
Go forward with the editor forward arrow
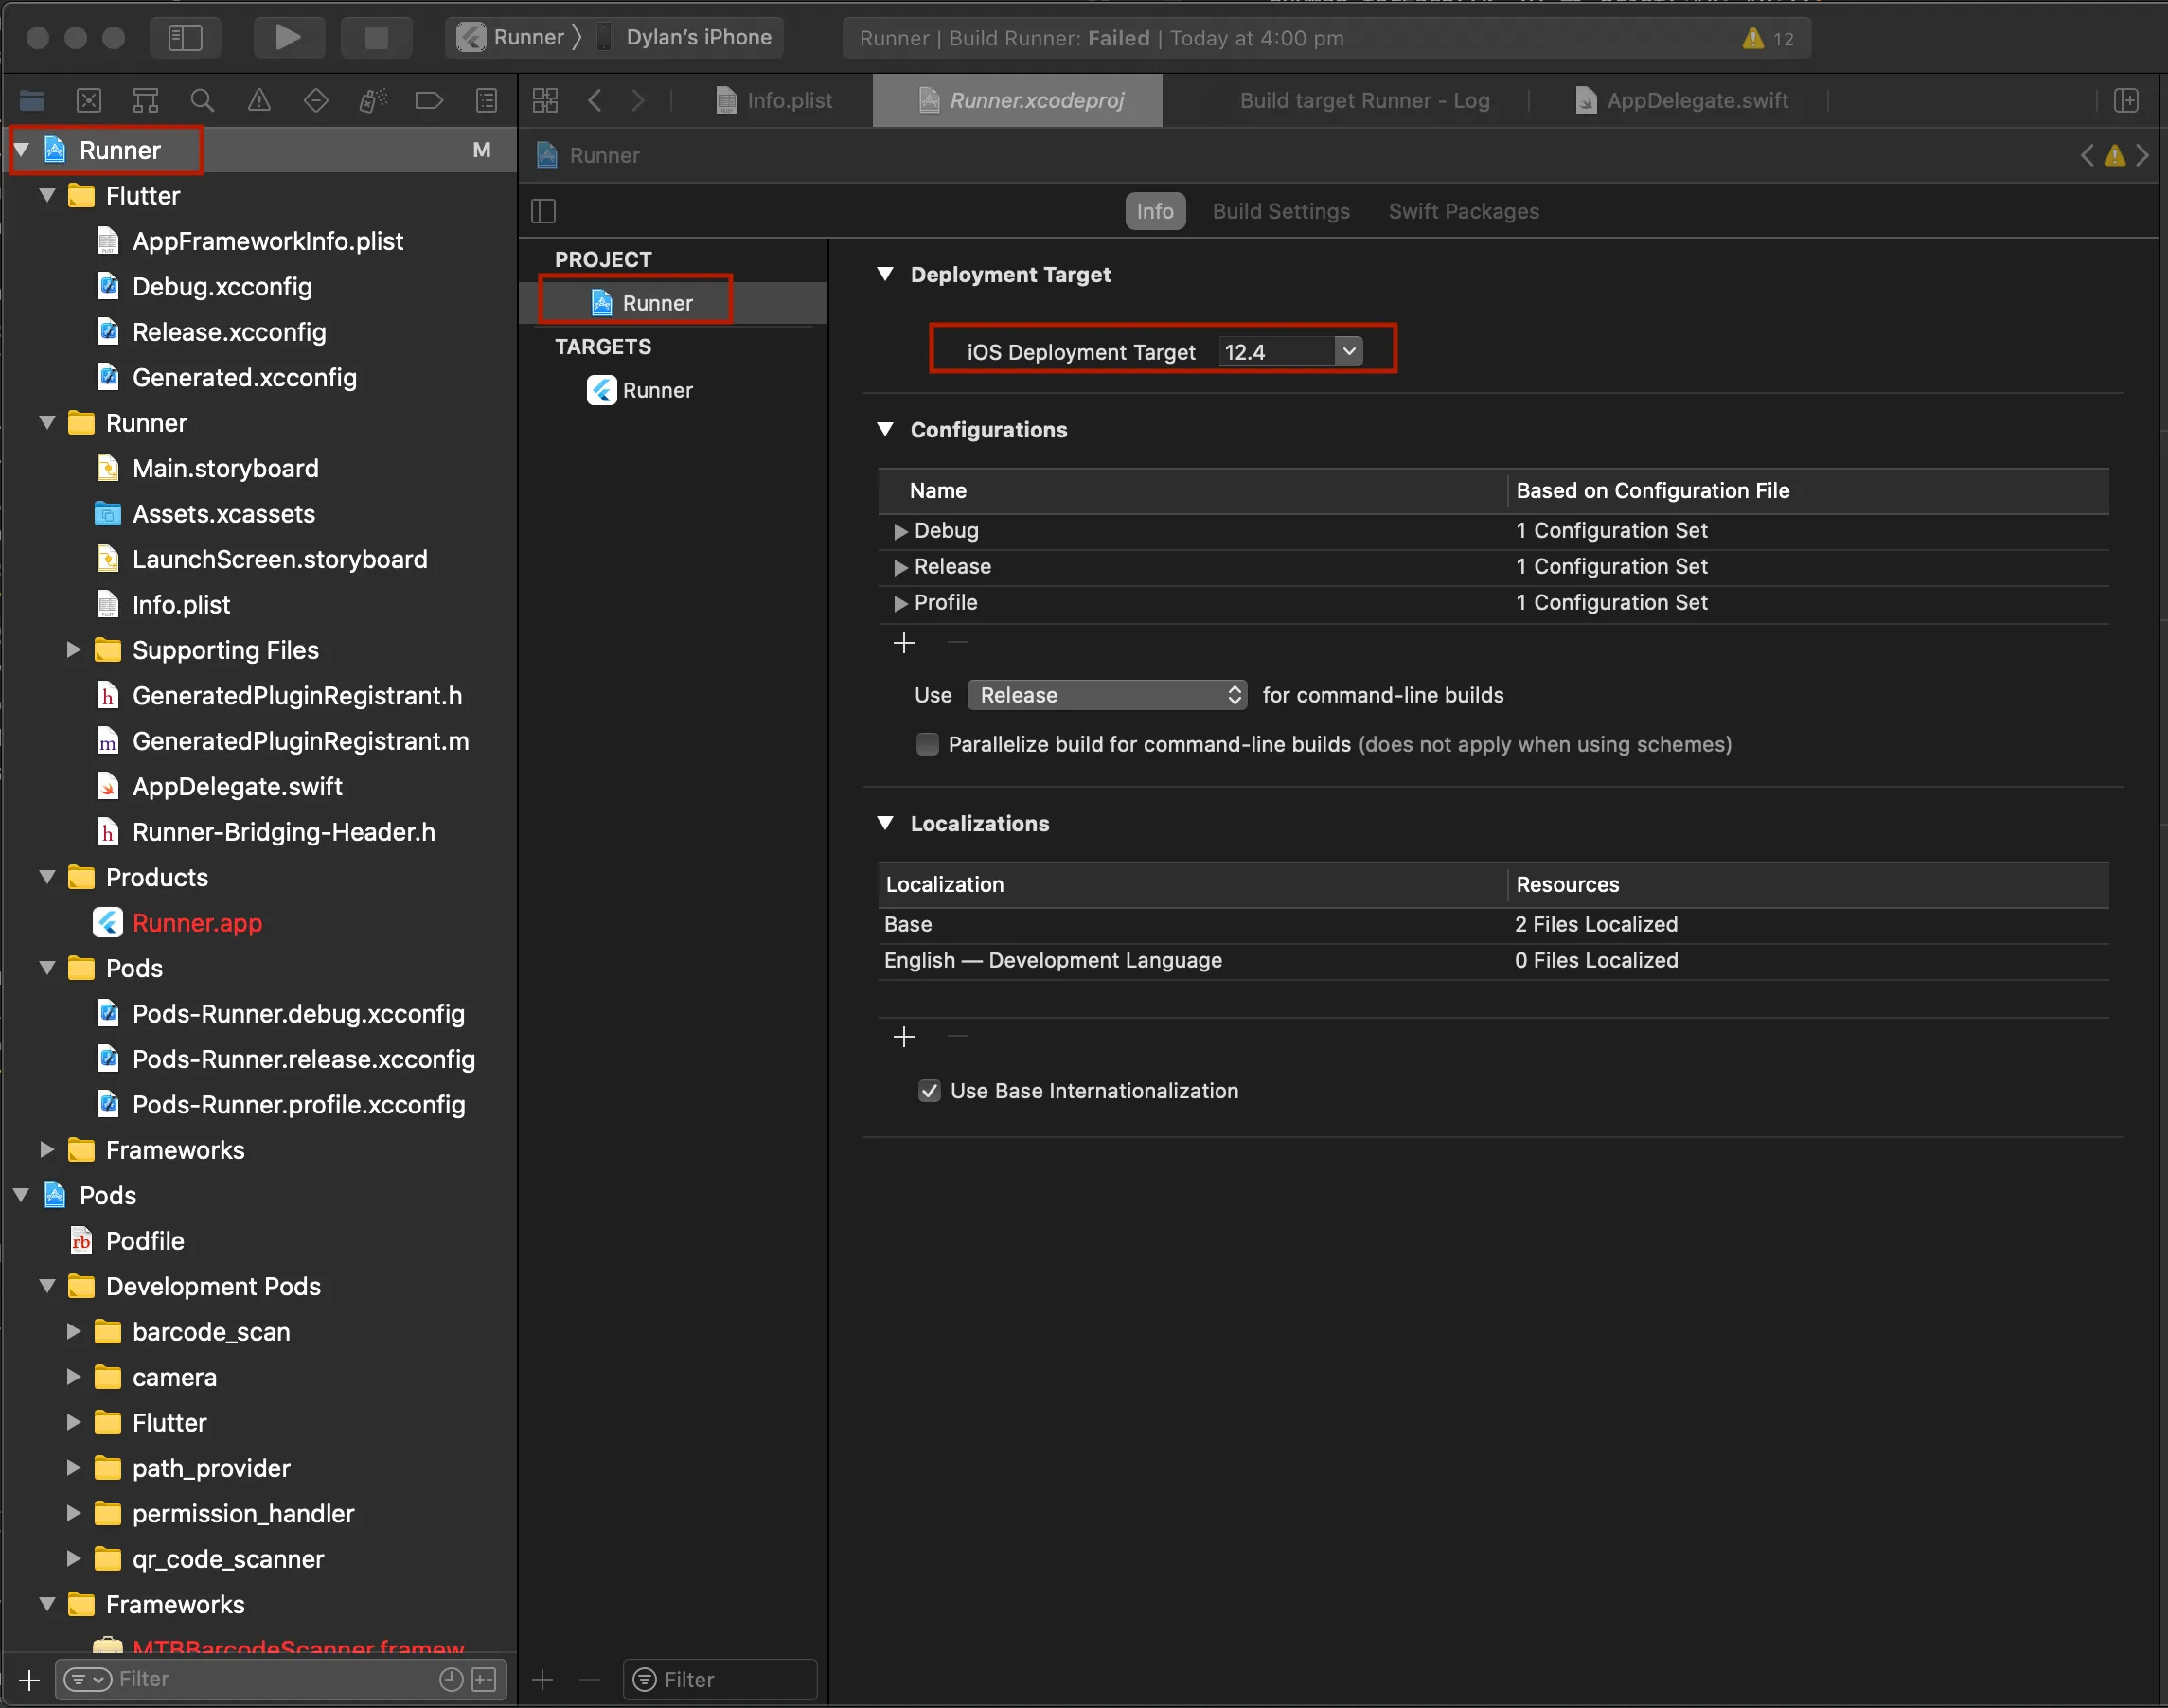[638, 100]
